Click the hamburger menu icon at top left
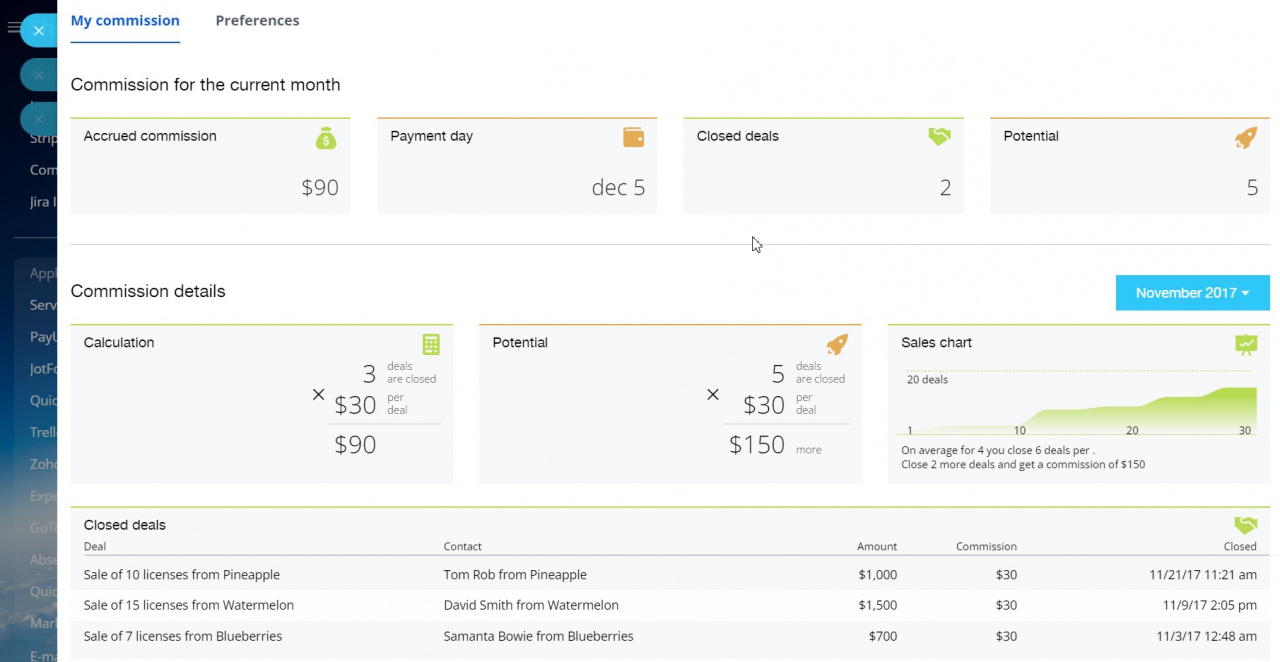The width and height of the screenshot is (1280, 662). coord(13,28)
